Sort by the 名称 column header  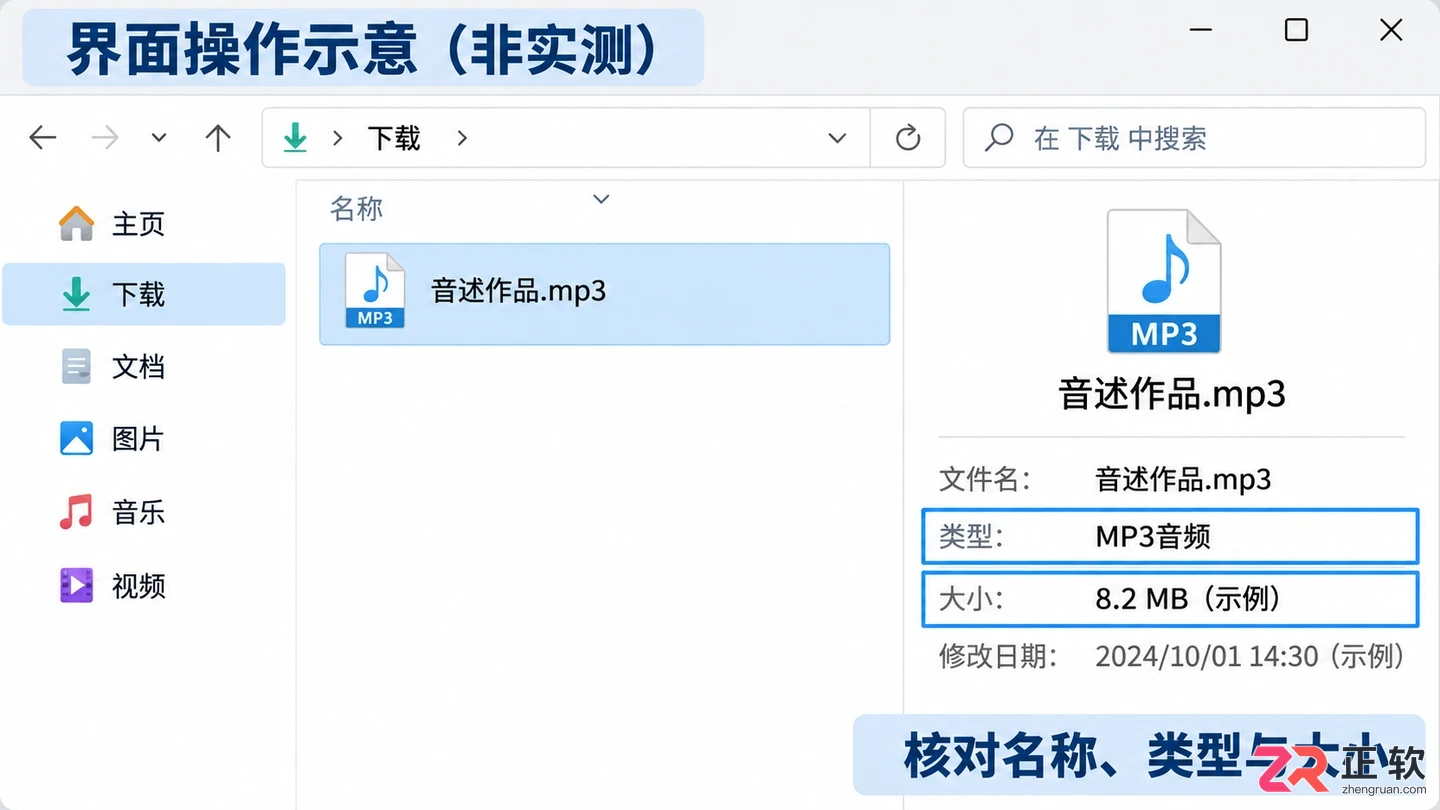pyautogui.click(x=357, y=209)
